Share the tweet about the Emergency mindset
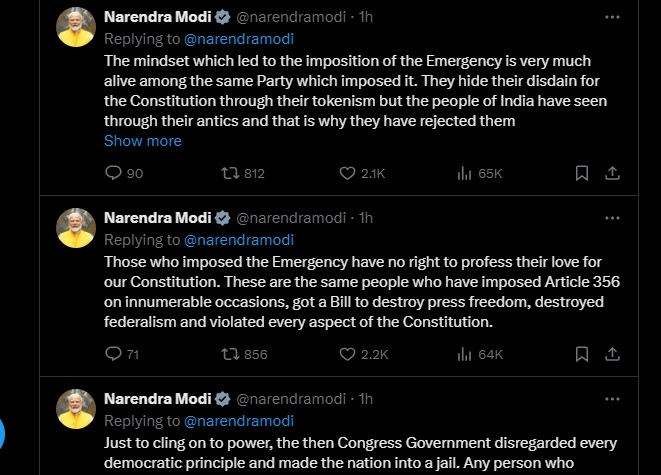Screen dimensions: 661x475 click(614, 173)
